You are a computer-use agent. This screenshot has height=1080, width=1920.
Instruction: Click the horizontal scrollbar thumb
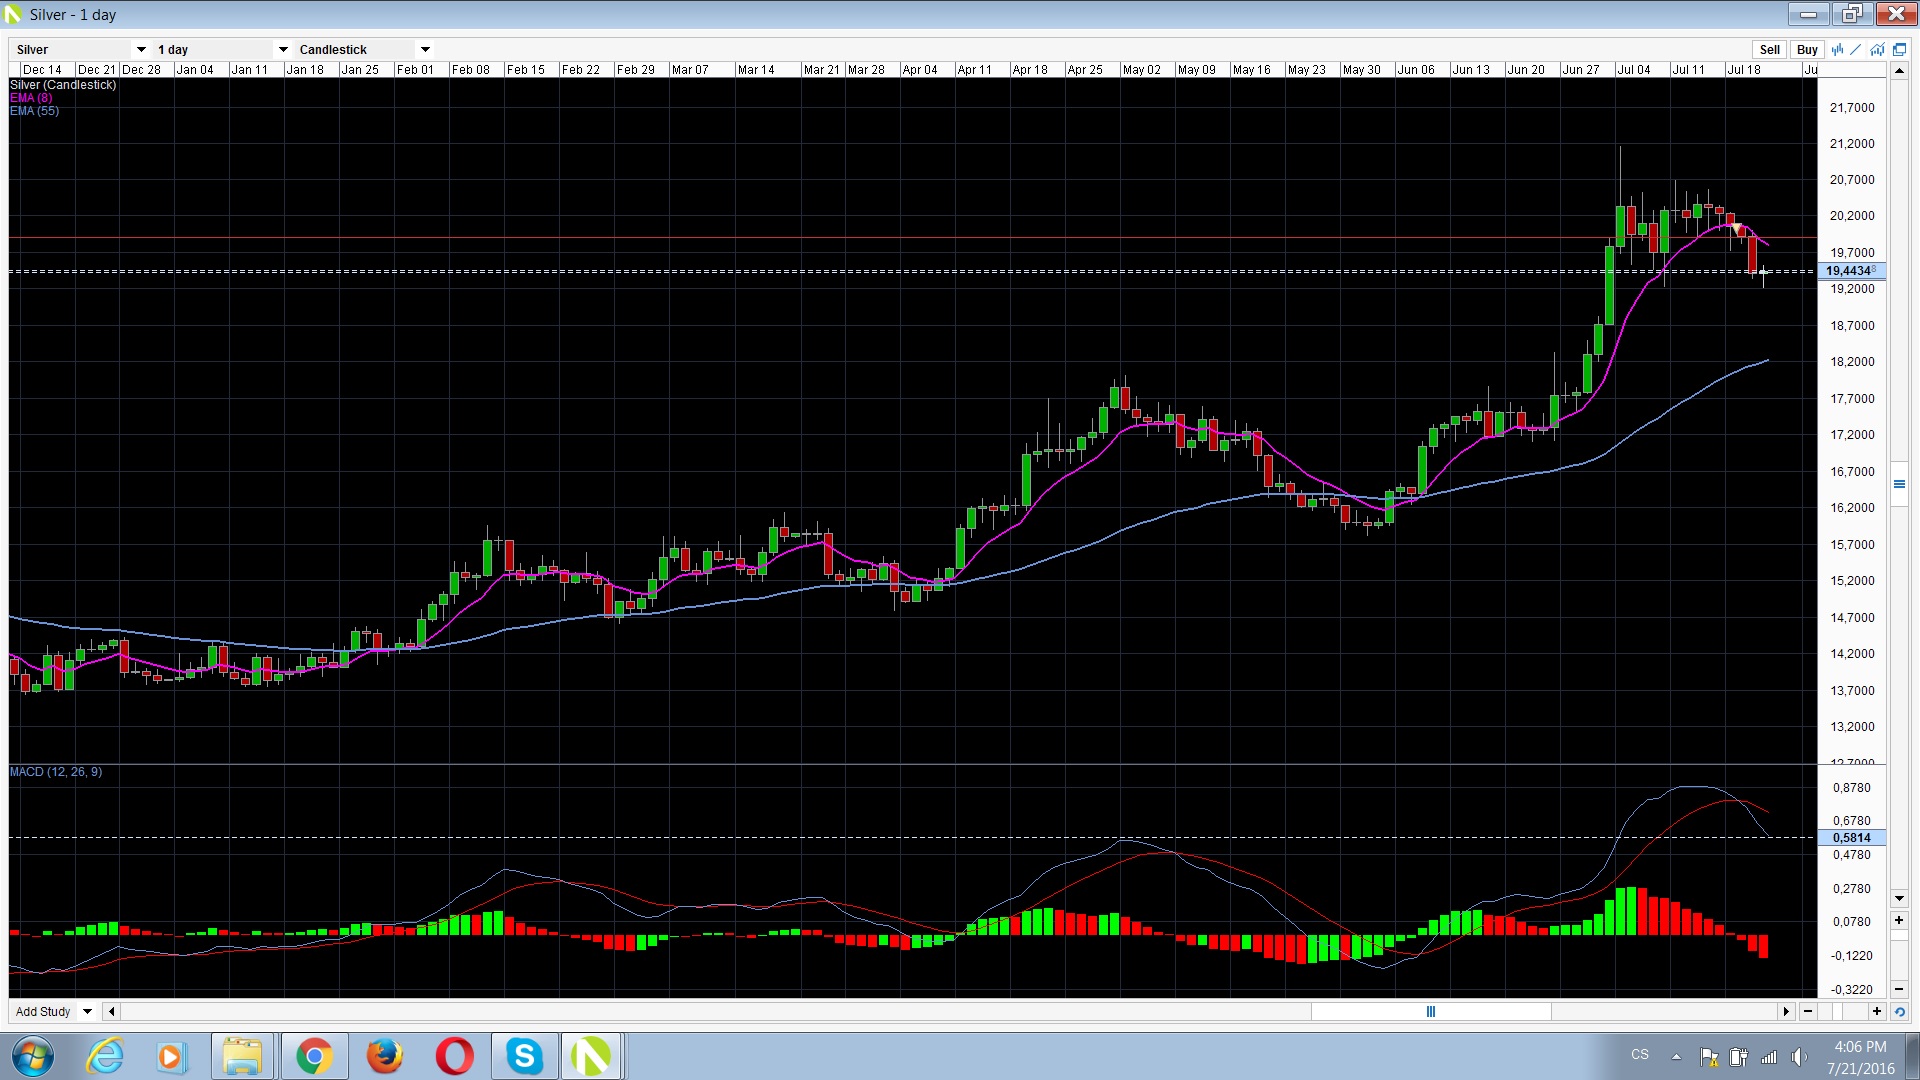[1431, 1012]
